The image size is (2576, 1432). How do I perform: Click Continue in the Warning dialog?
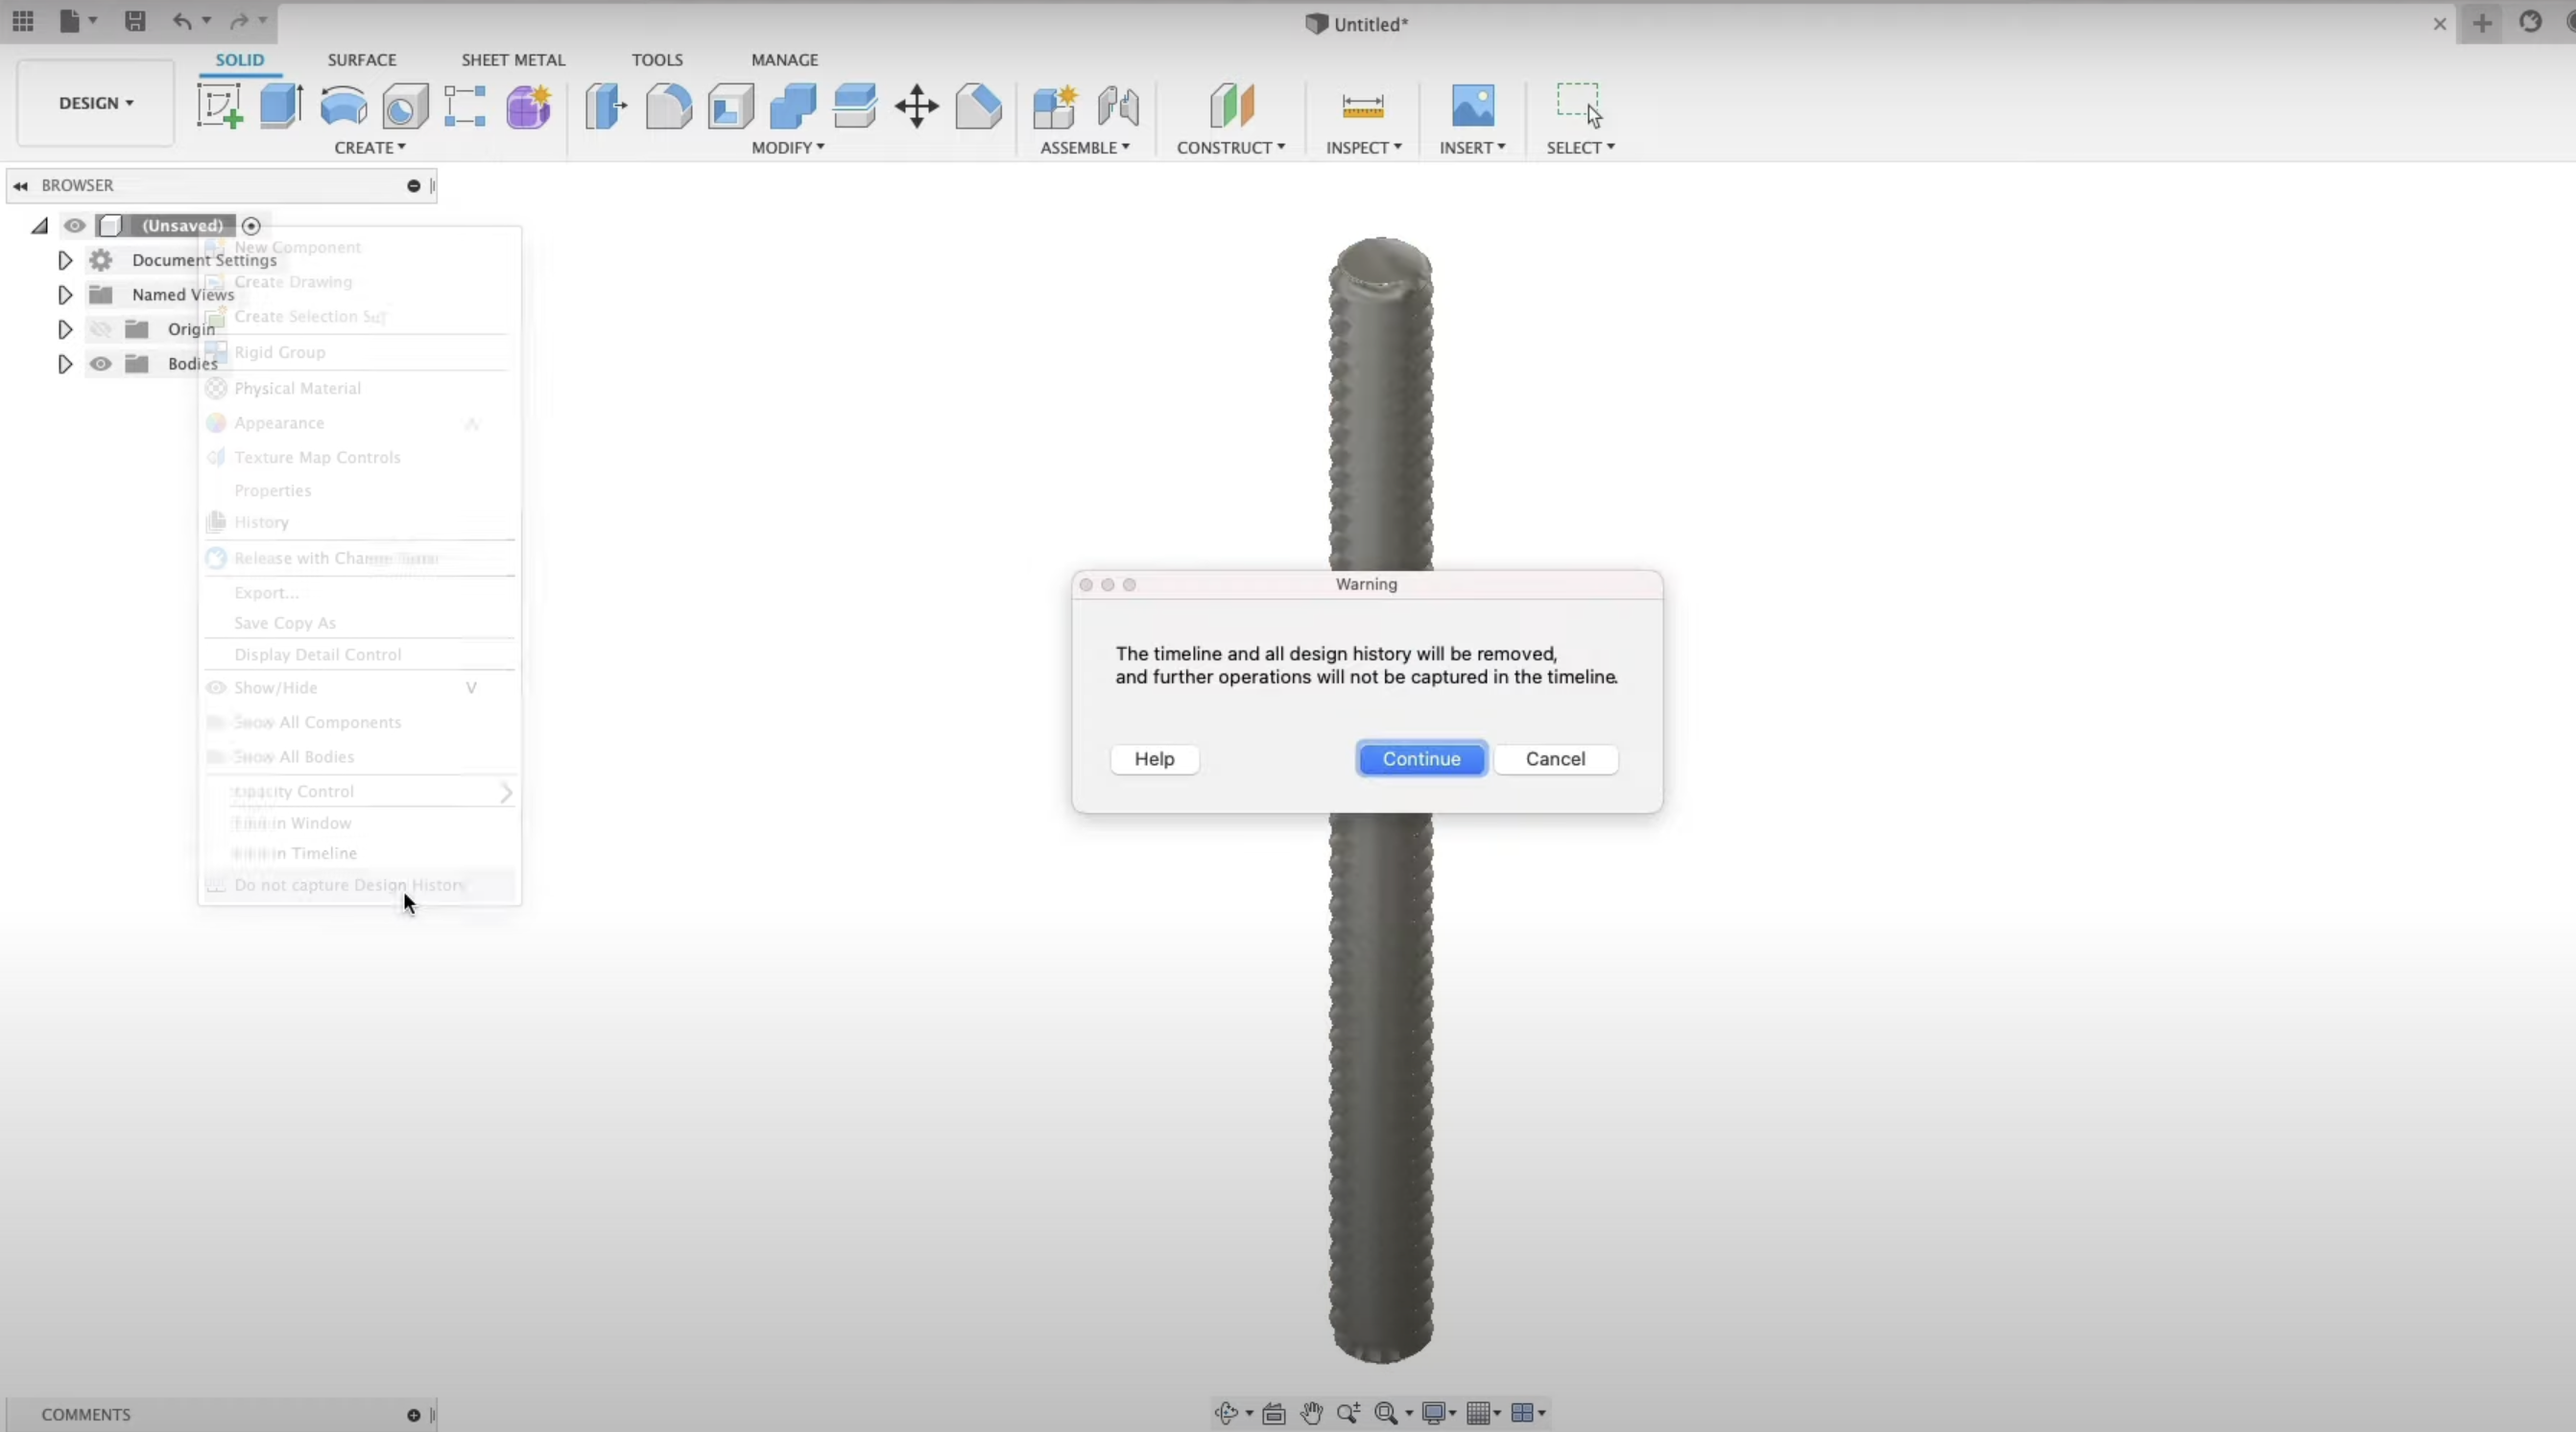tap(1421, 759)
